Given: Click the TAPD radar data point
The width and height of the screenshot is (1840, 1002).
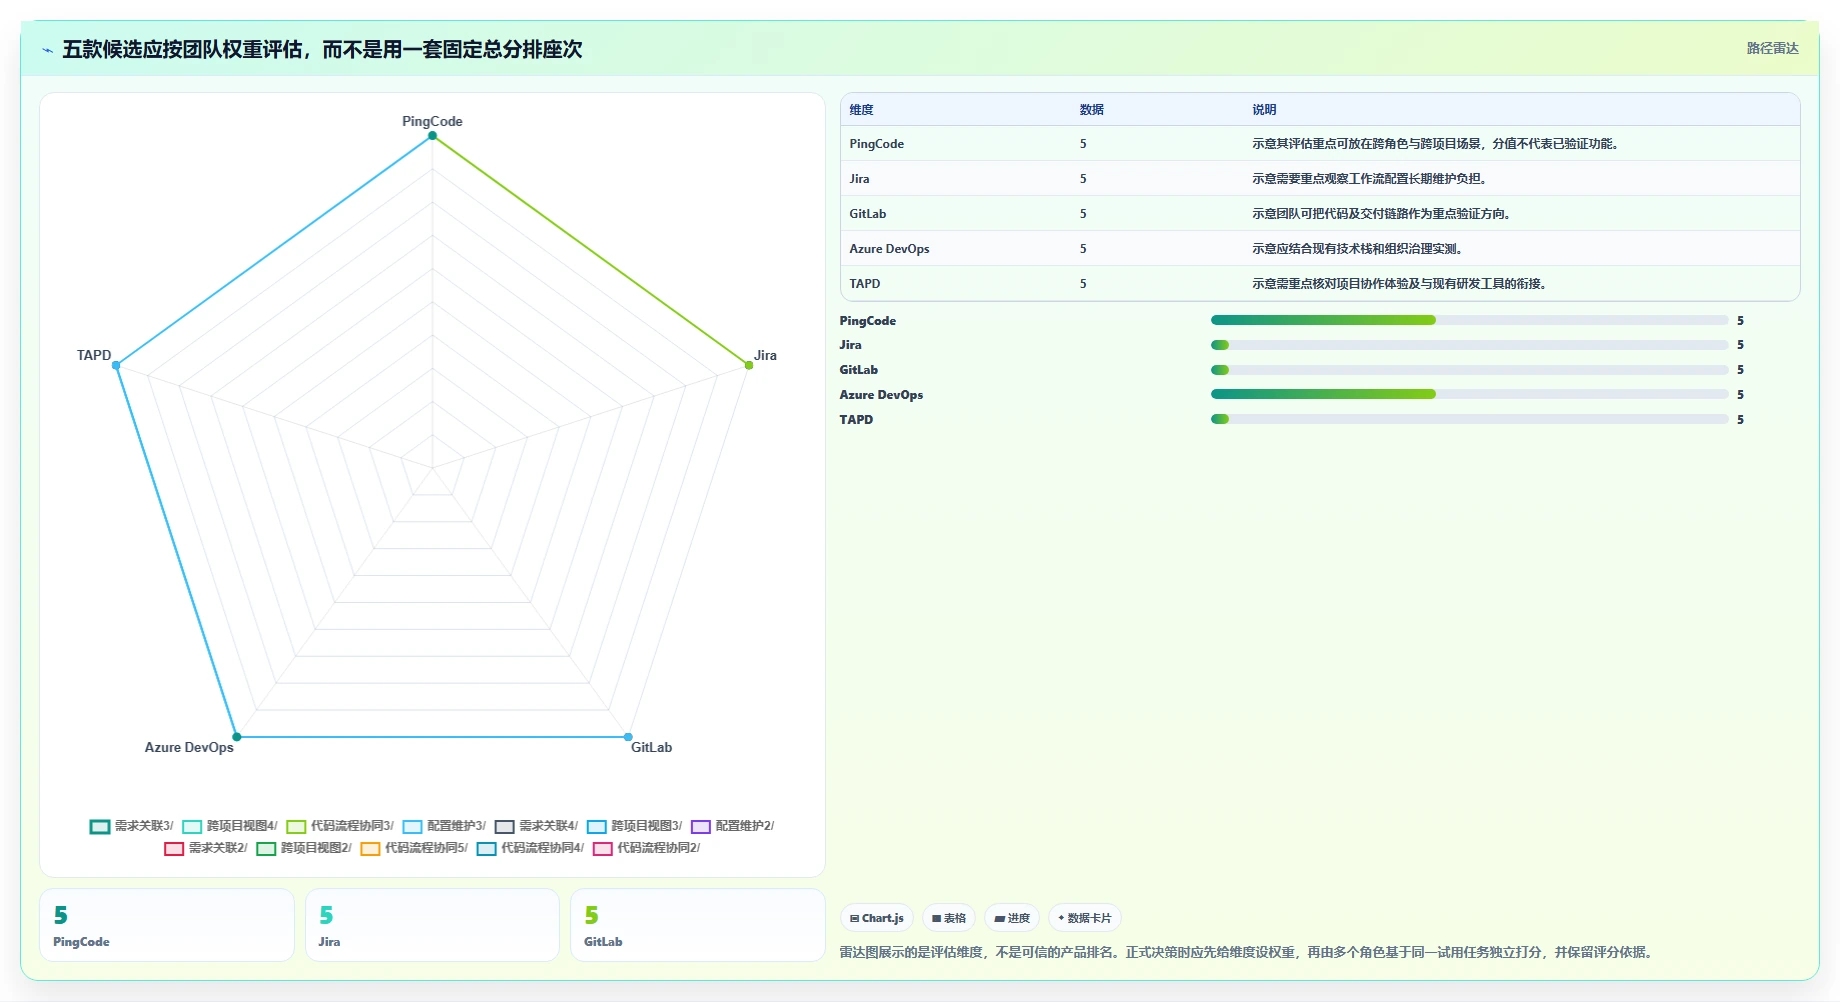Looking at the screenshot, I should pyautogui.click(x=116, y=365).
